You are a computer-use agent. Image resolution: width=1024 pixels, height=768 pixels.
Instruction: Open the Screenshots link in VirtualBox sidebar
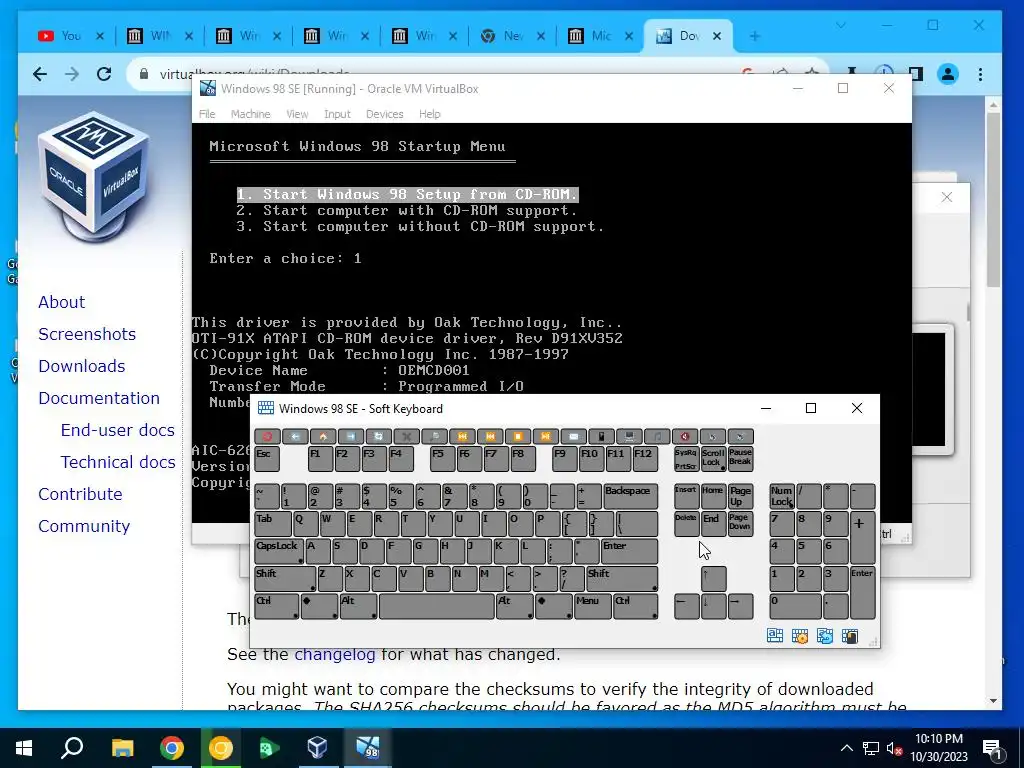[87, 334]
